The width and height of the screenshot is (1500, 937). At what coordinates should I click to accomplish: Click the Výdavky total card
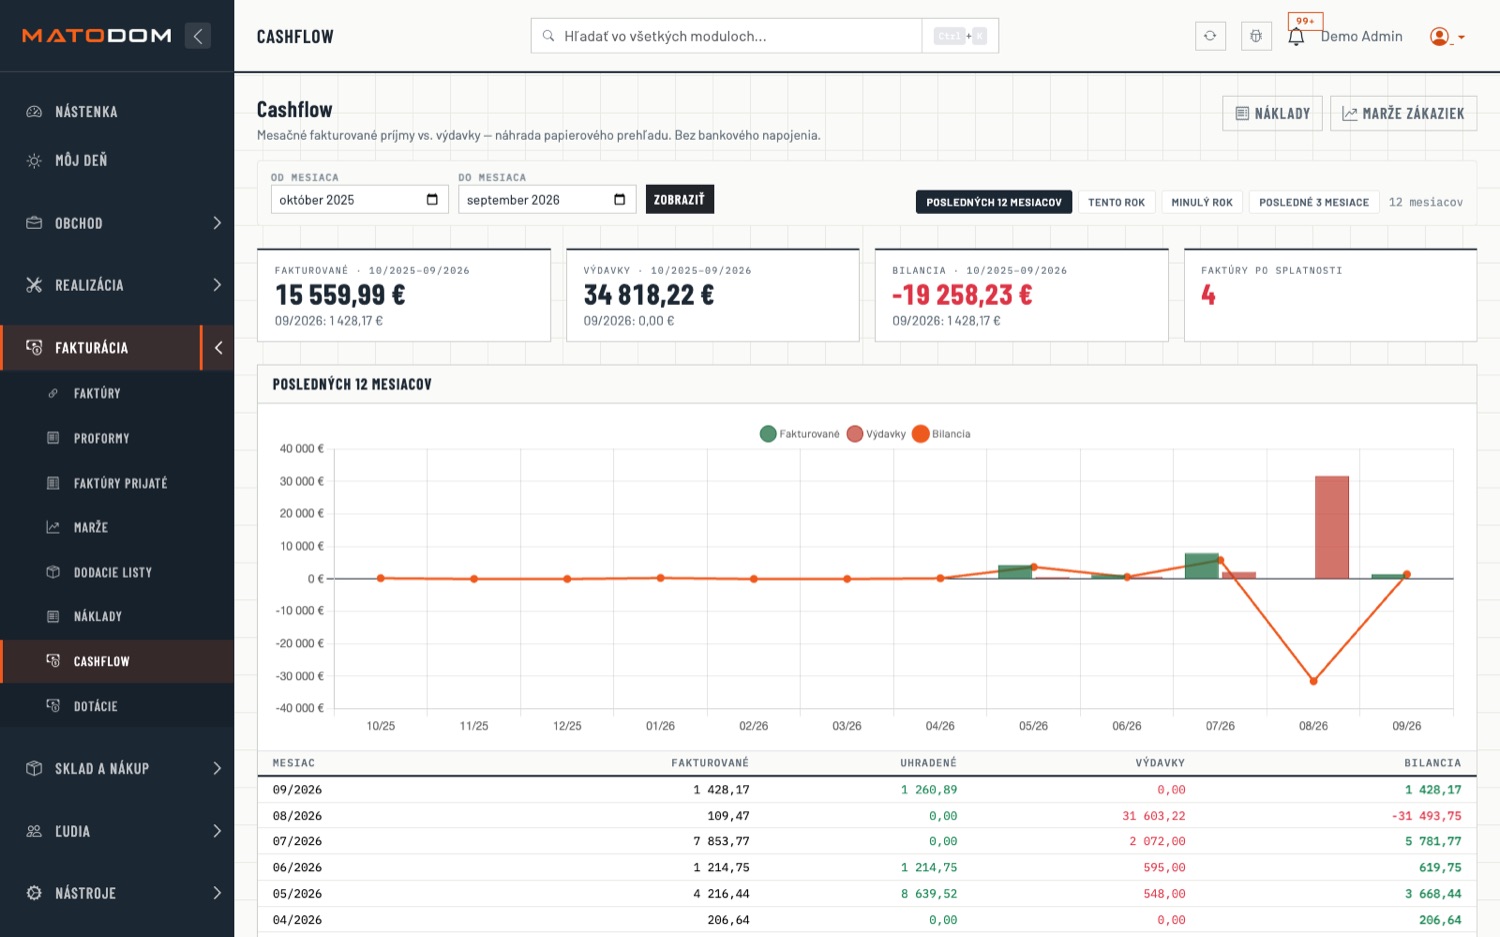[x=713, y=295]
